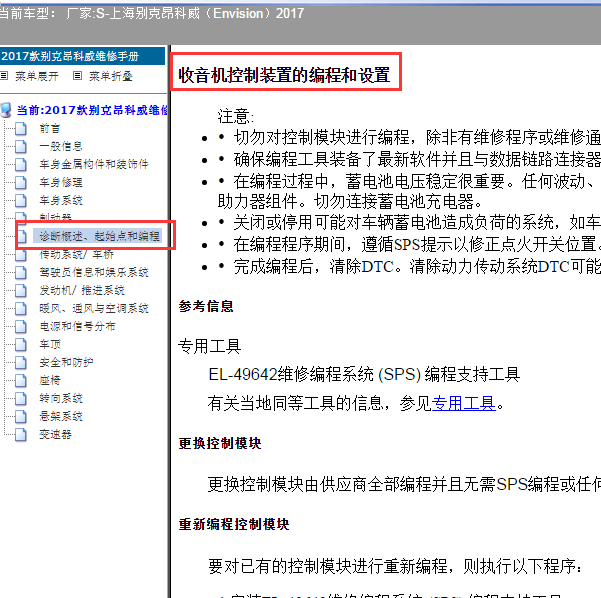Viewport: 601px width, 598px height.
Task: Open the 转向系统 tree entry
Action: point(61,399)
